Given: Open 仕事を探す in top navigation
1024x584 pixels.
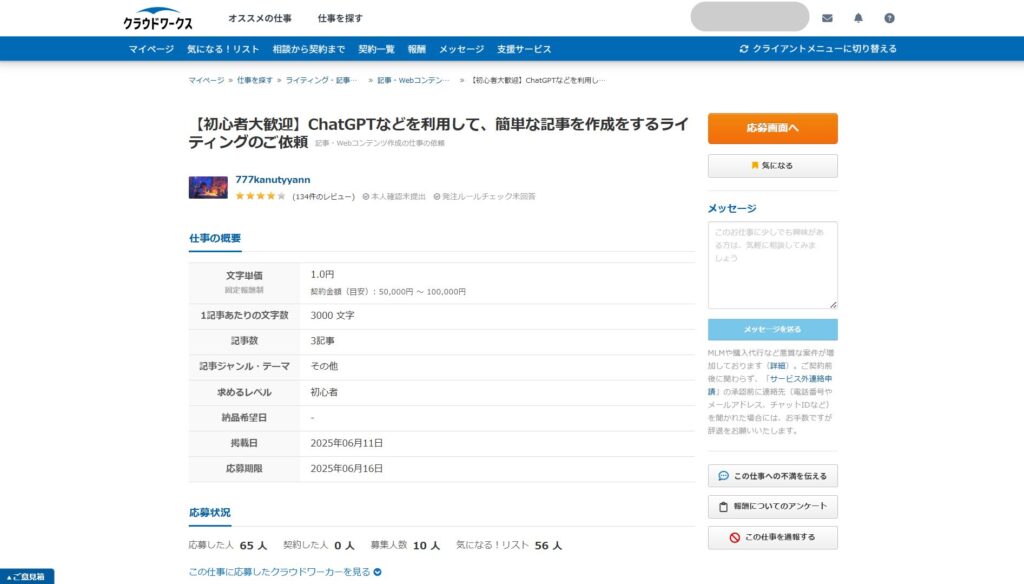Looking at the screenshot, I should pos(340,18).
